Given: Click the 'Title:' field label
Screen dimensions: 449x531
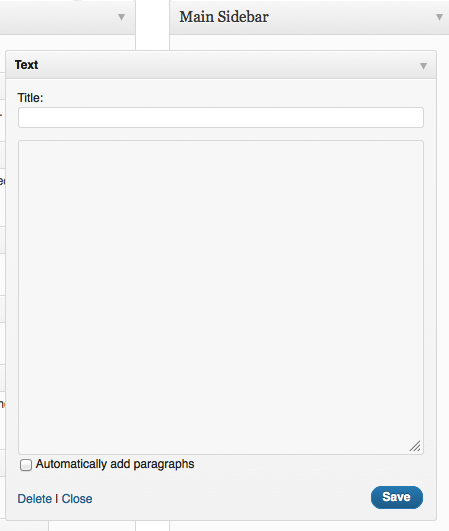Looking at the screenshot, I should click(x=30, y=98).
